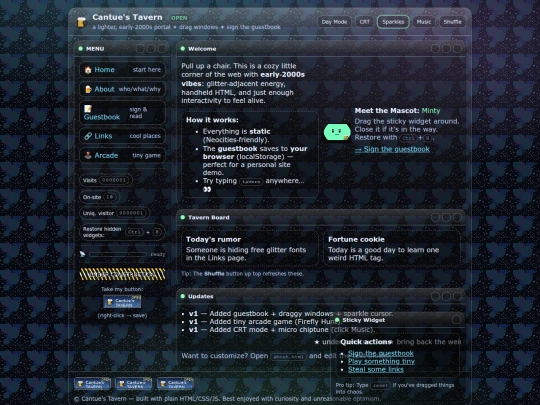The width and height of the screenshot is (540, 405).
Task: Go to the Guestbook menu entry
Action: point(122,113)
